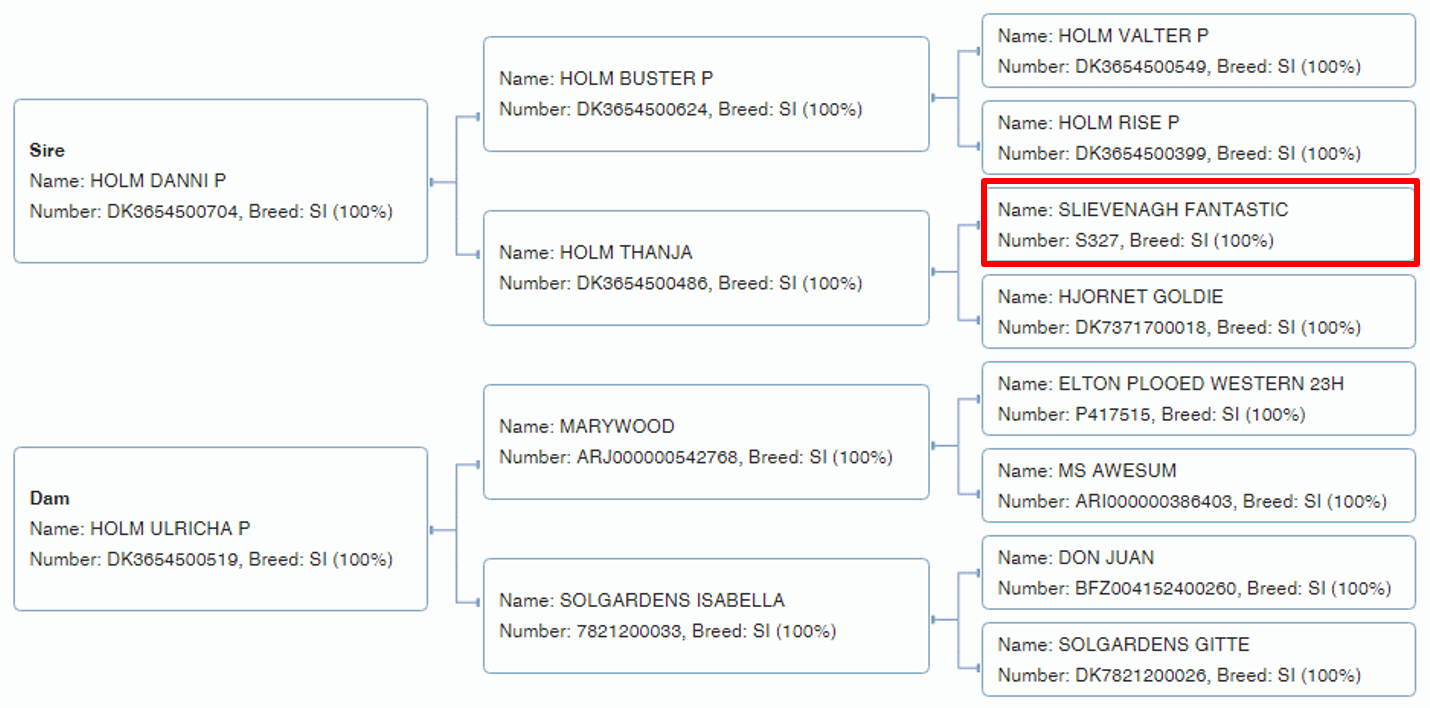Choose the DON JUAN ancestor node
This screenshot has width=1430, height=708.
pyautogui.click(x=1198, y=573)
